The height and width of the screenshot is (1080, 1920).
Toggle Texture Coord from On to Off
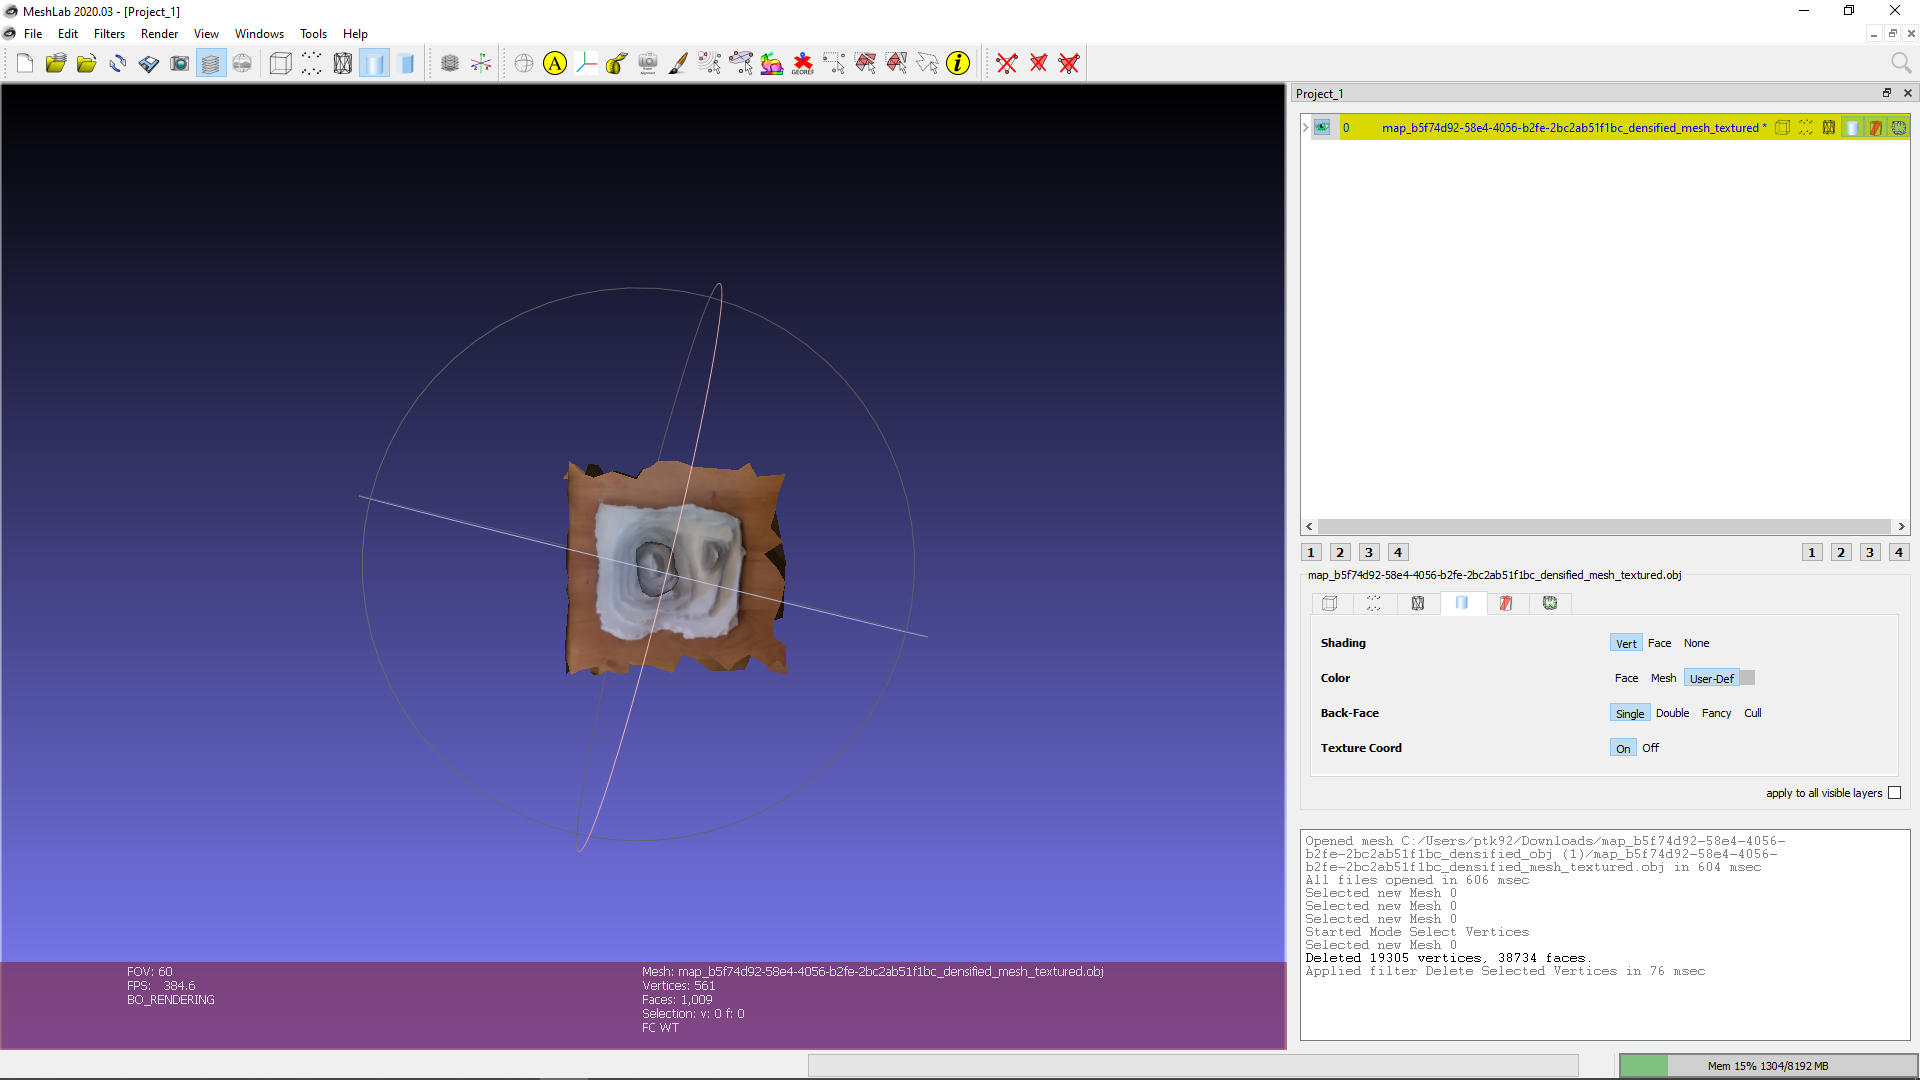[1651, 748]
